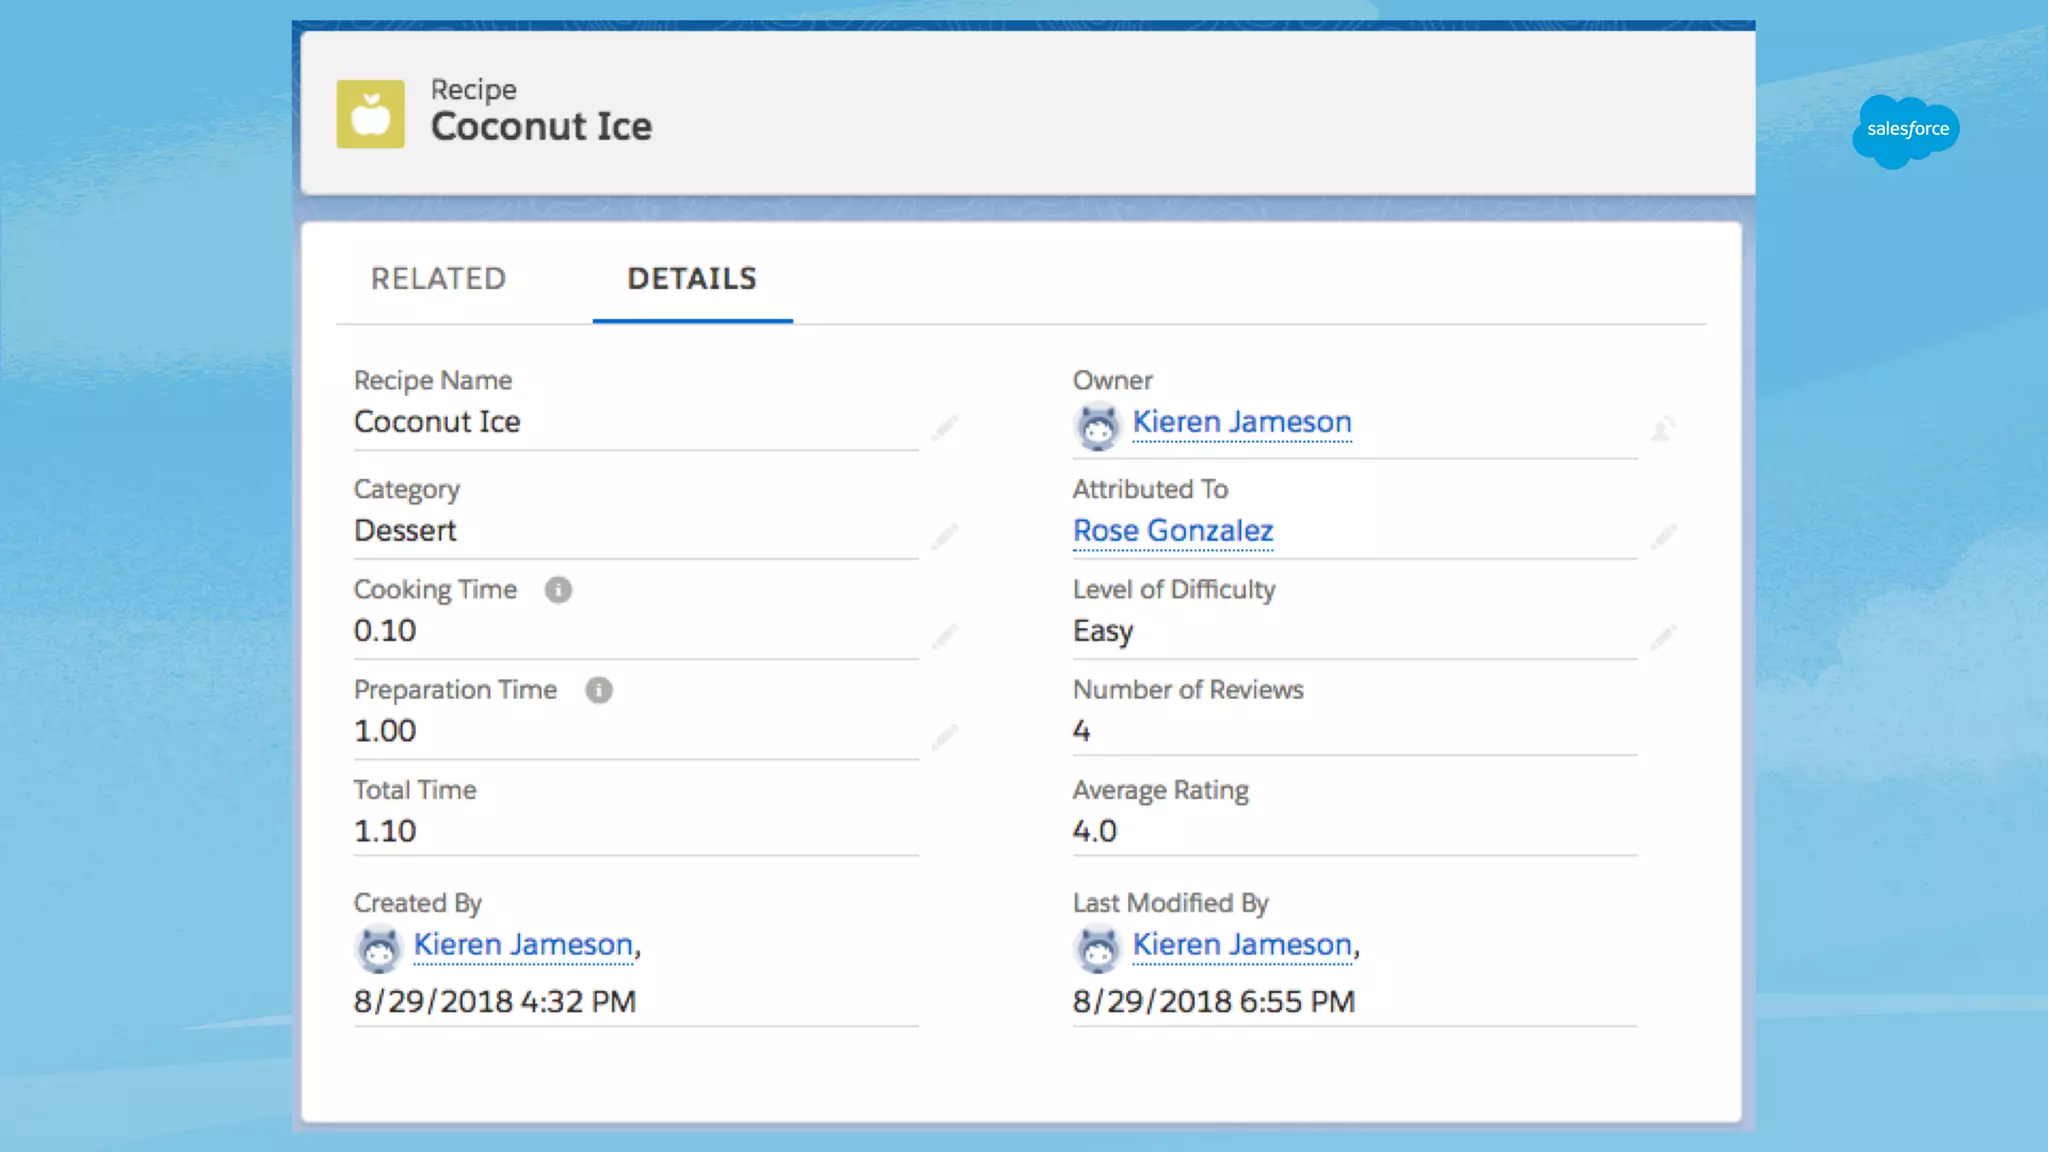Click pencil icon to edit Category field

click(945, 536)
